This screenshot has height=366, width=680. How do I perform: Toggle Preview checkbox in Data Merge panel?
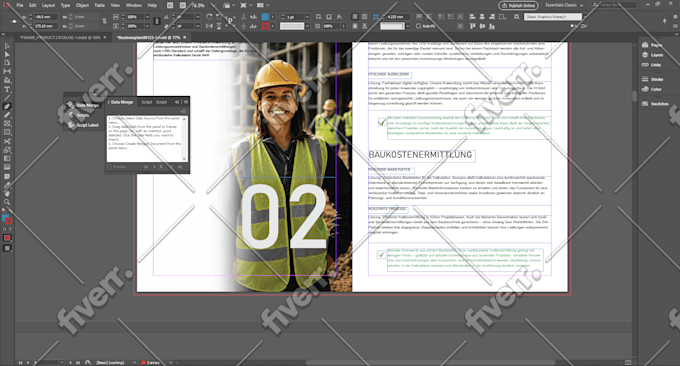[109, 167]
